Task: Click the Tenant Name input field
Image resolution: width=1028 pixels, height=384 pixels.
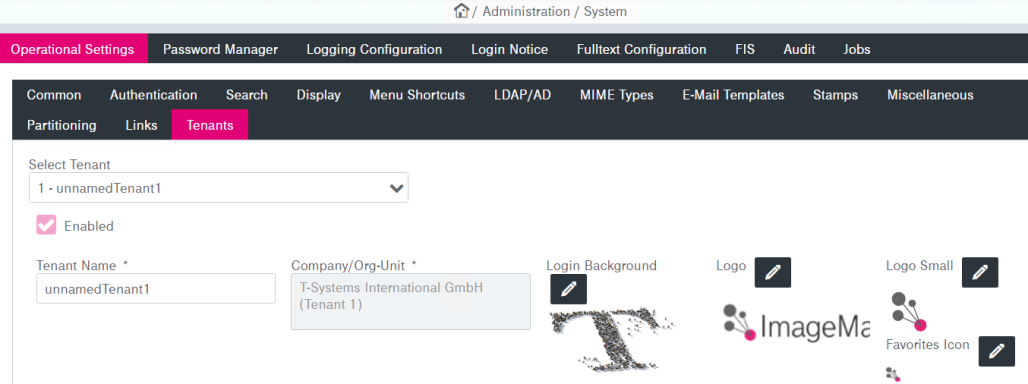Action: click(x=156, y=288)
